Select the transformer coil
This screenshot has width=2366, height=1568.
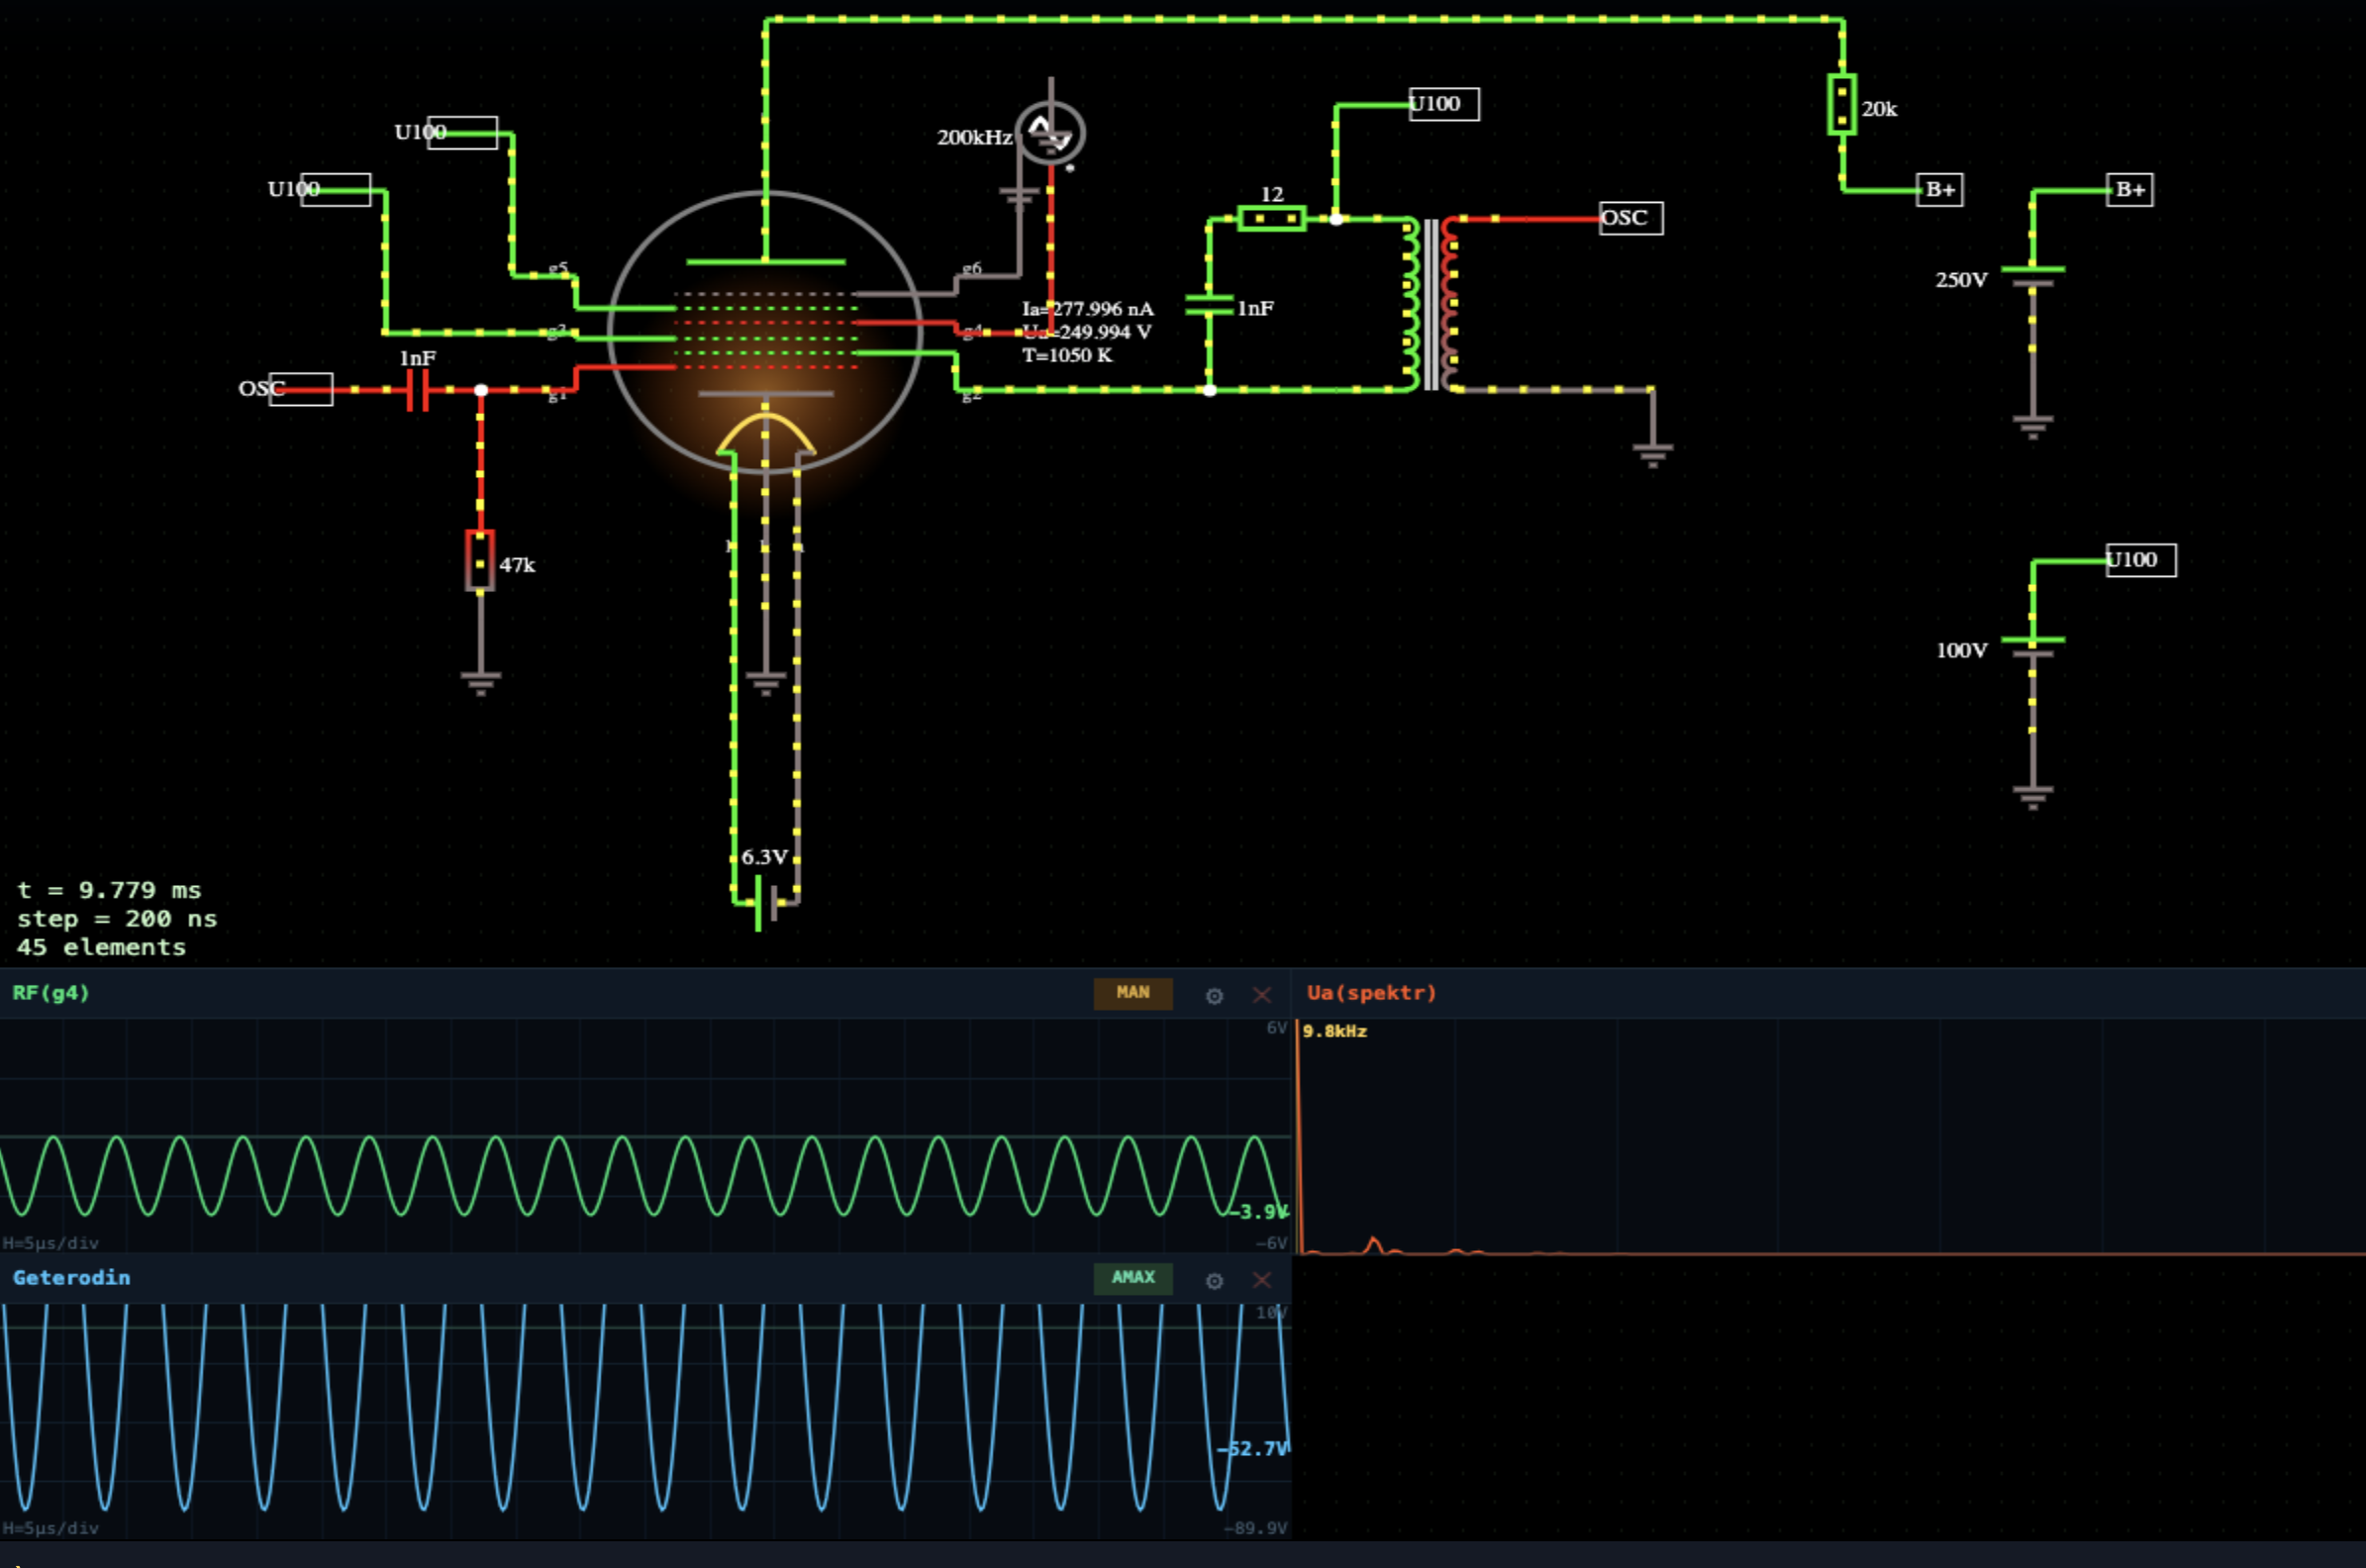[x=1431, y=304]
